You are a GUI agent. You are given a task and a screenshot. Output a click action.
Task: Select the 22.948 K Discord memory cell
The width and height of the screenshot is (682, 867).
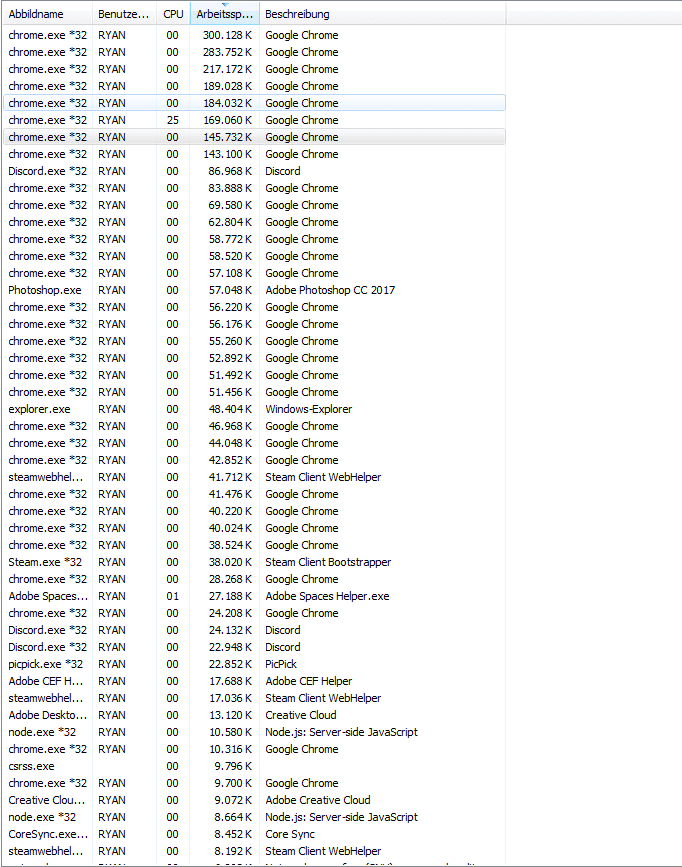click(x=230, y=647)
